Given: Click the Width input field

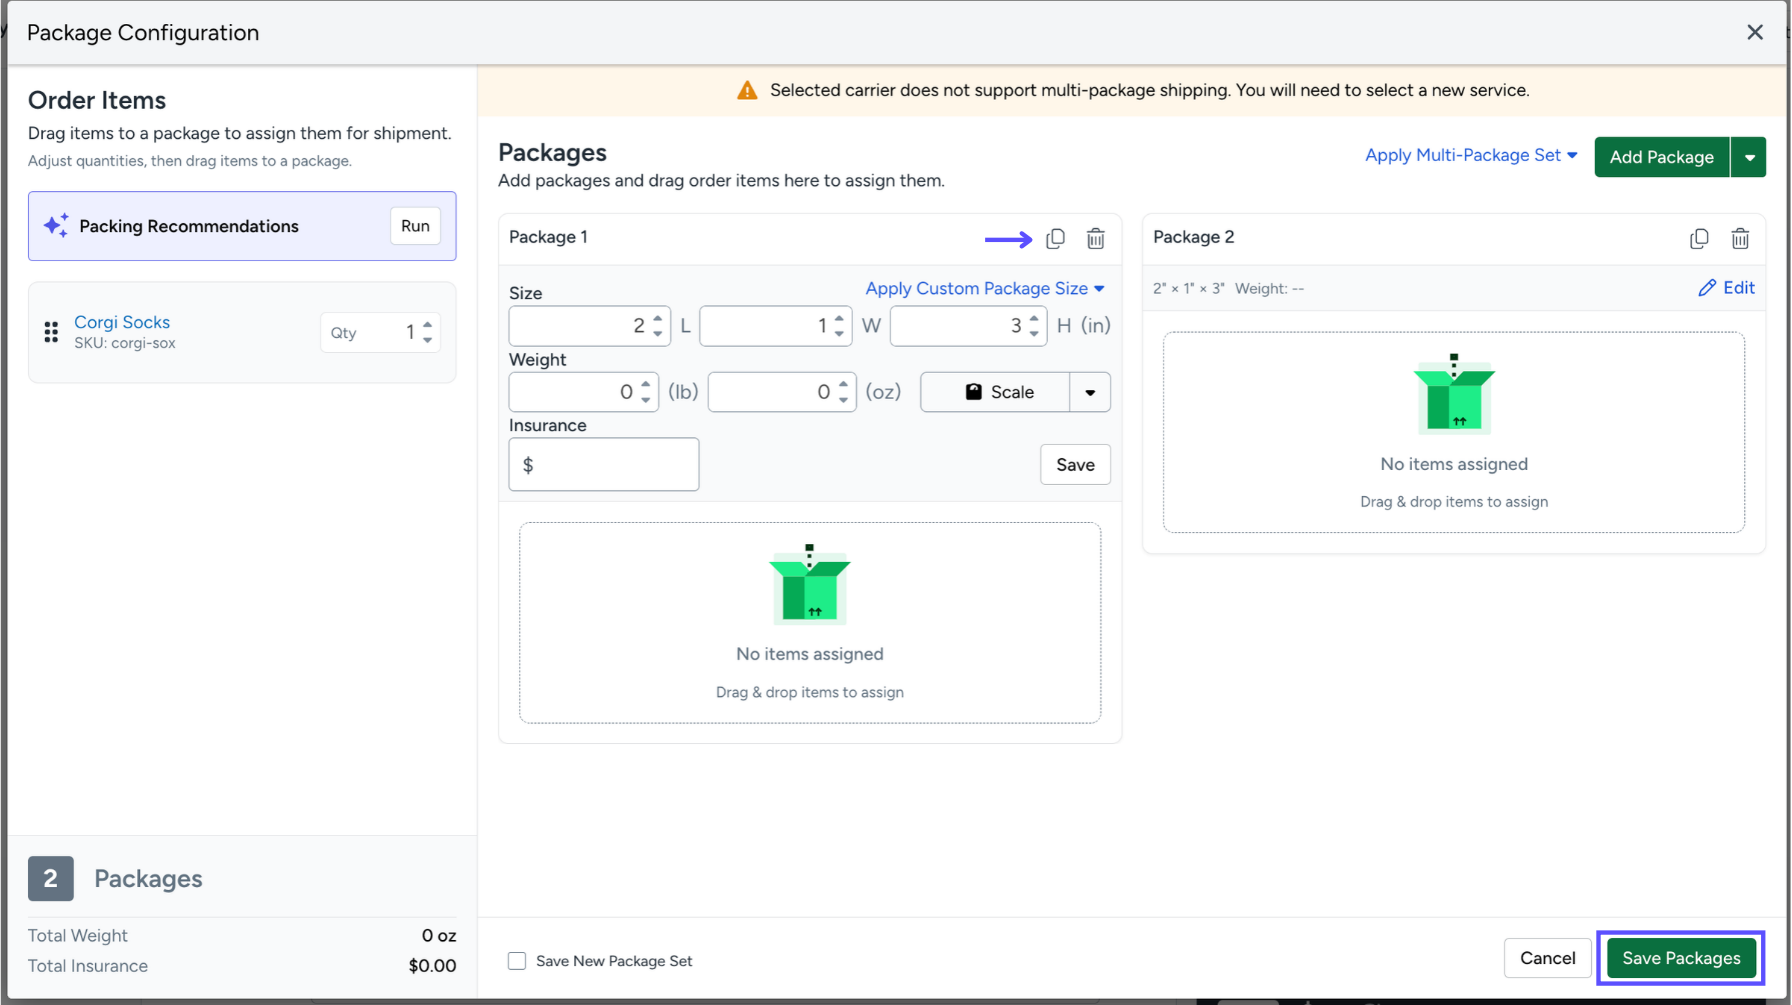Looking at the screenshot, I should point(776,326).
